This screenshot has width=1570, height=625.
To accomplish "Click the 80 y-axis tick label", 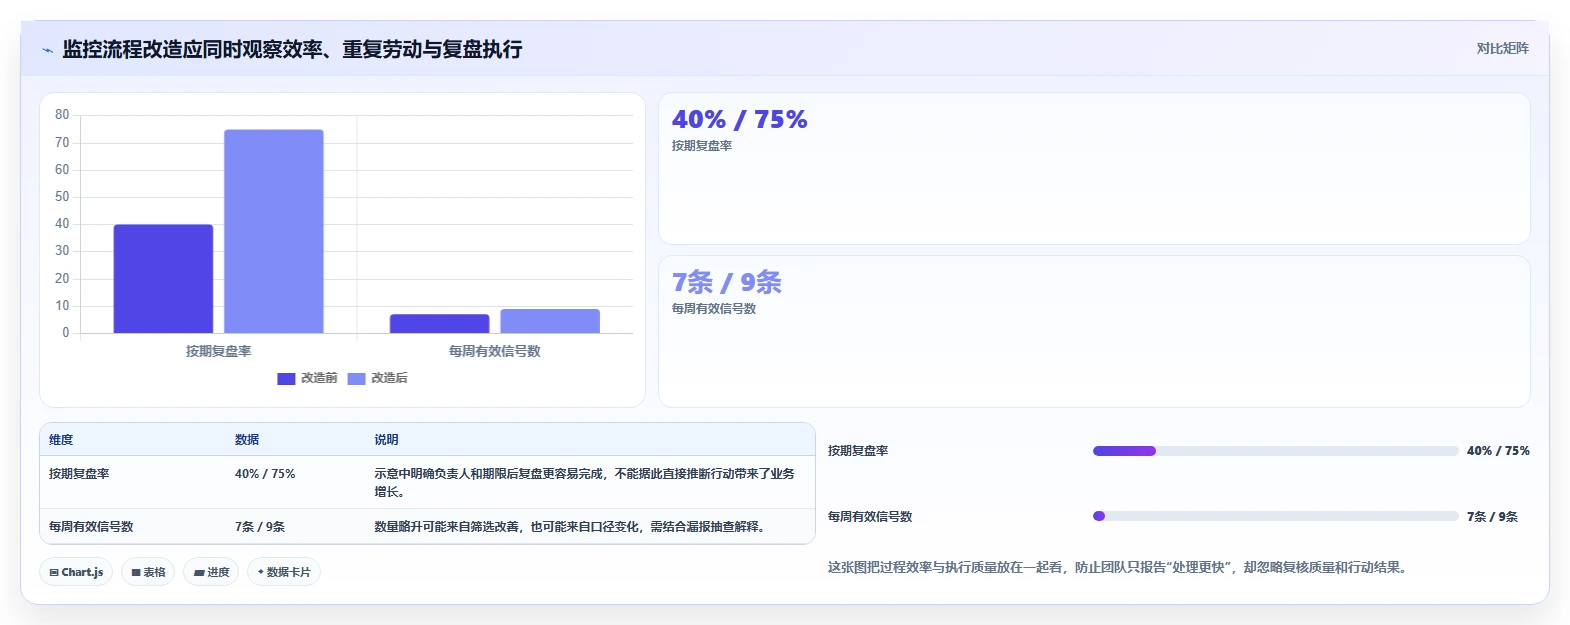I will coord(62,115).
